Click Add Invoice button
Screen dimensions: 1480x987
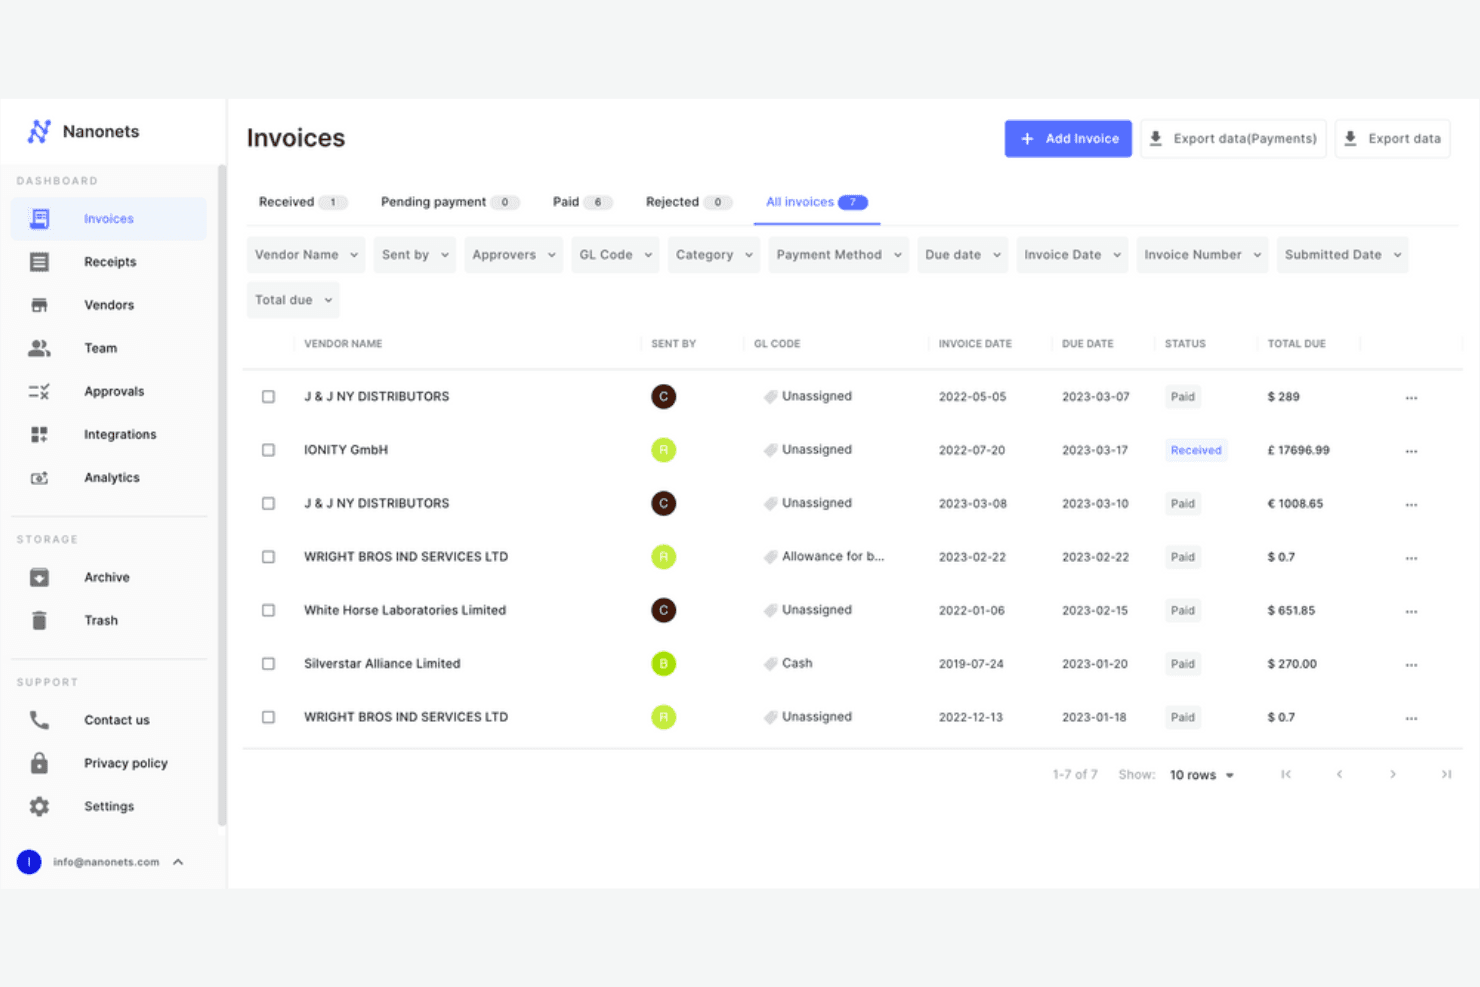tap(1068, 139)
